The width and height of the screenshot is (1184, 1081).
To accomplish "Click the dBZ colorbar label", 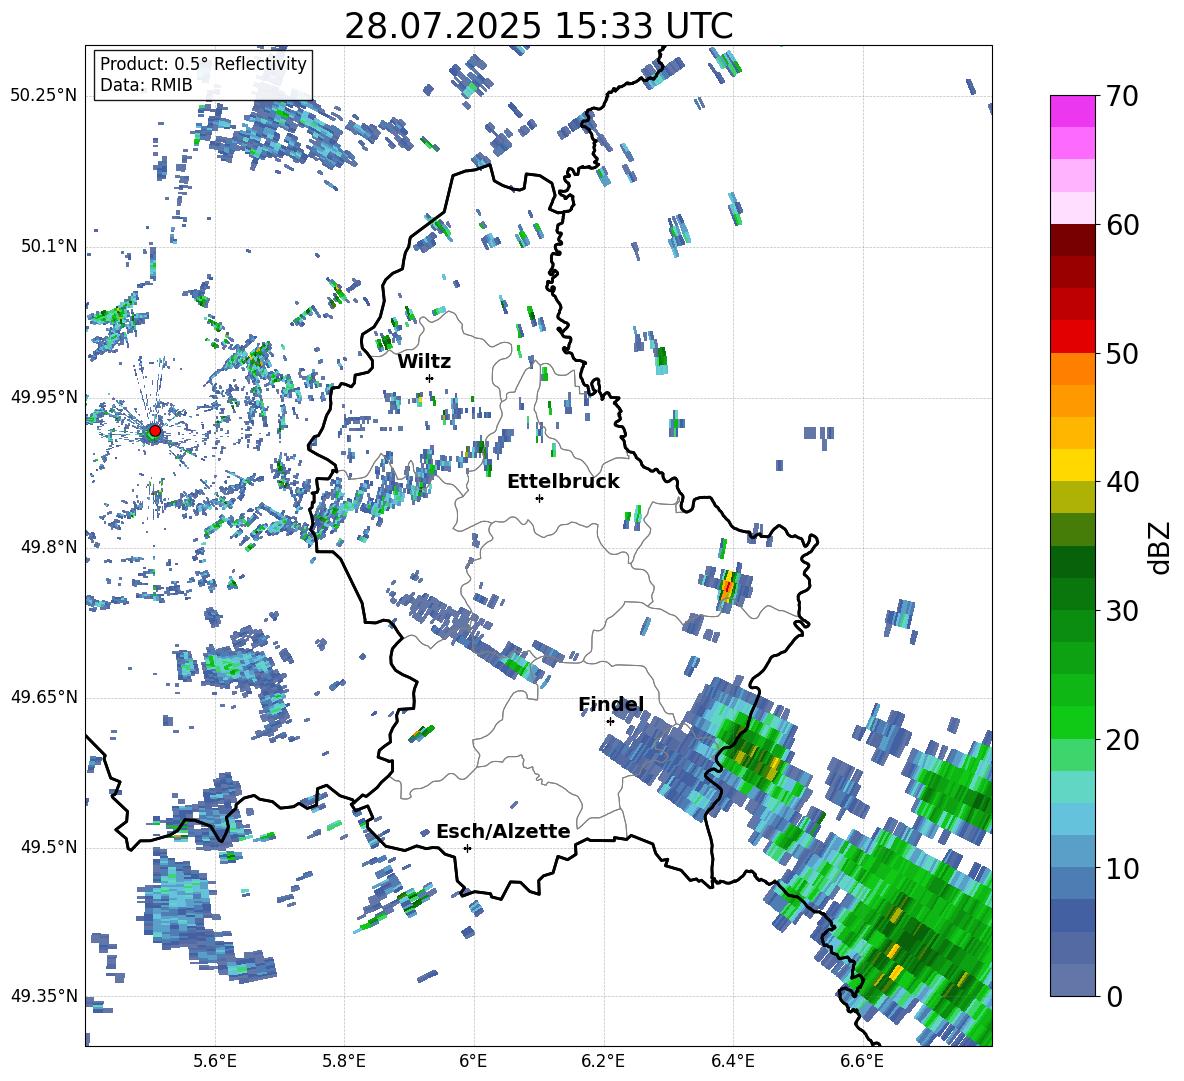I will (1161, 547).
